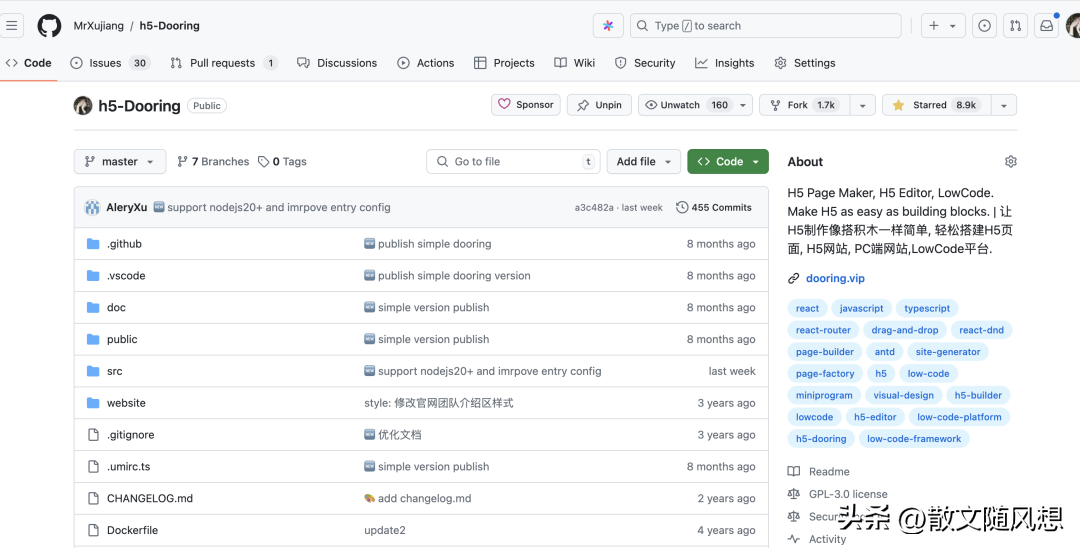Switch to the Pull requests tab
The image size is (1080, 548).
(224, 63)
